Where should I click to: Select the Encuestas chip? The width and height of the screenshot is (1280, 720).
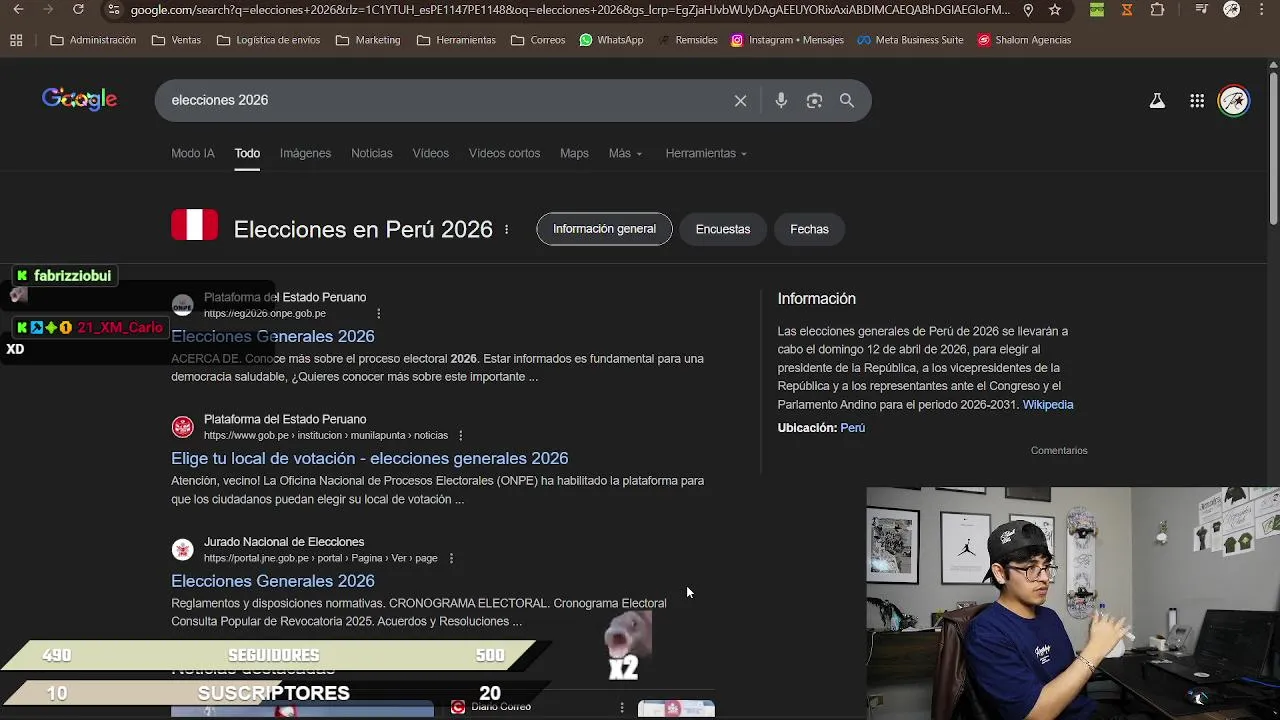723,229
